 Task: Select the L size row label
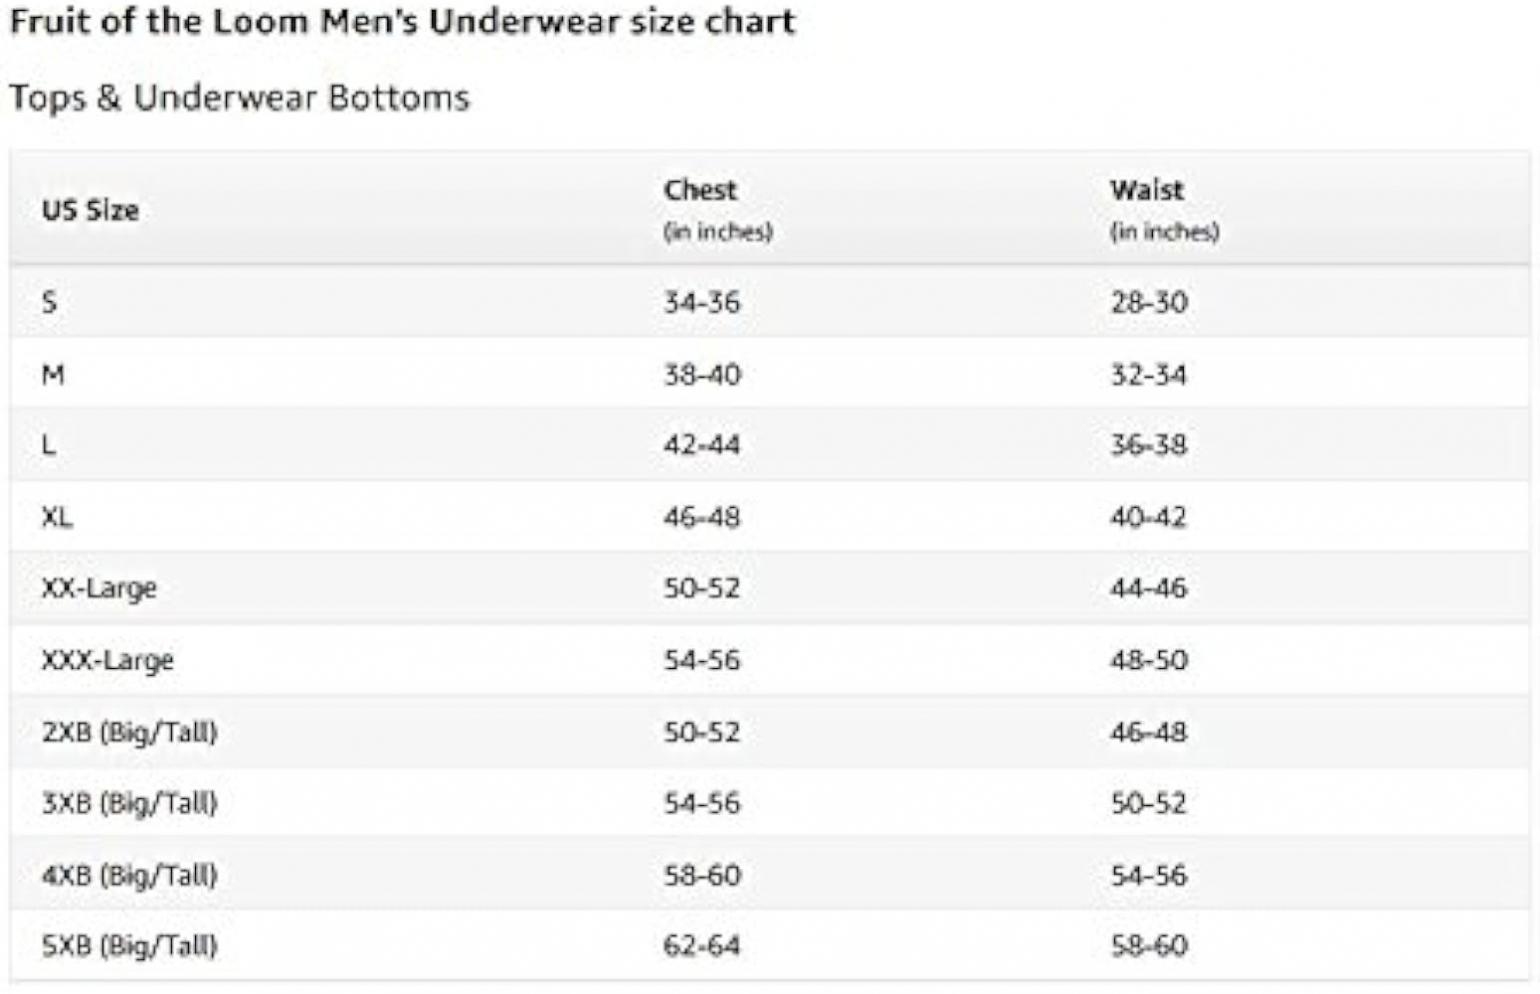[x=48, y=445]
